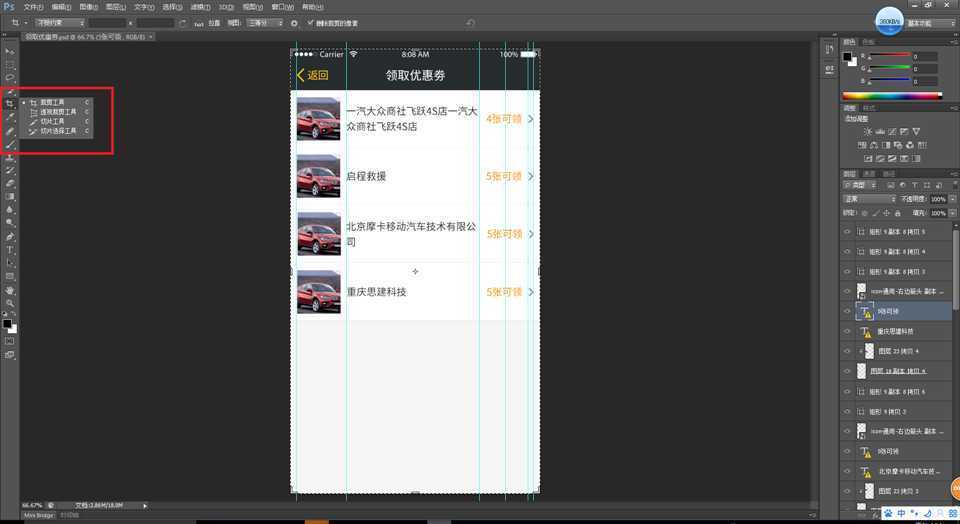Image resolution: width=960 pixels, height=524 pixels.
Task: Hide the 矩形 9 副本 8 拷贝 3 layer
Action: pyautogui.click(x=847, y=271)
